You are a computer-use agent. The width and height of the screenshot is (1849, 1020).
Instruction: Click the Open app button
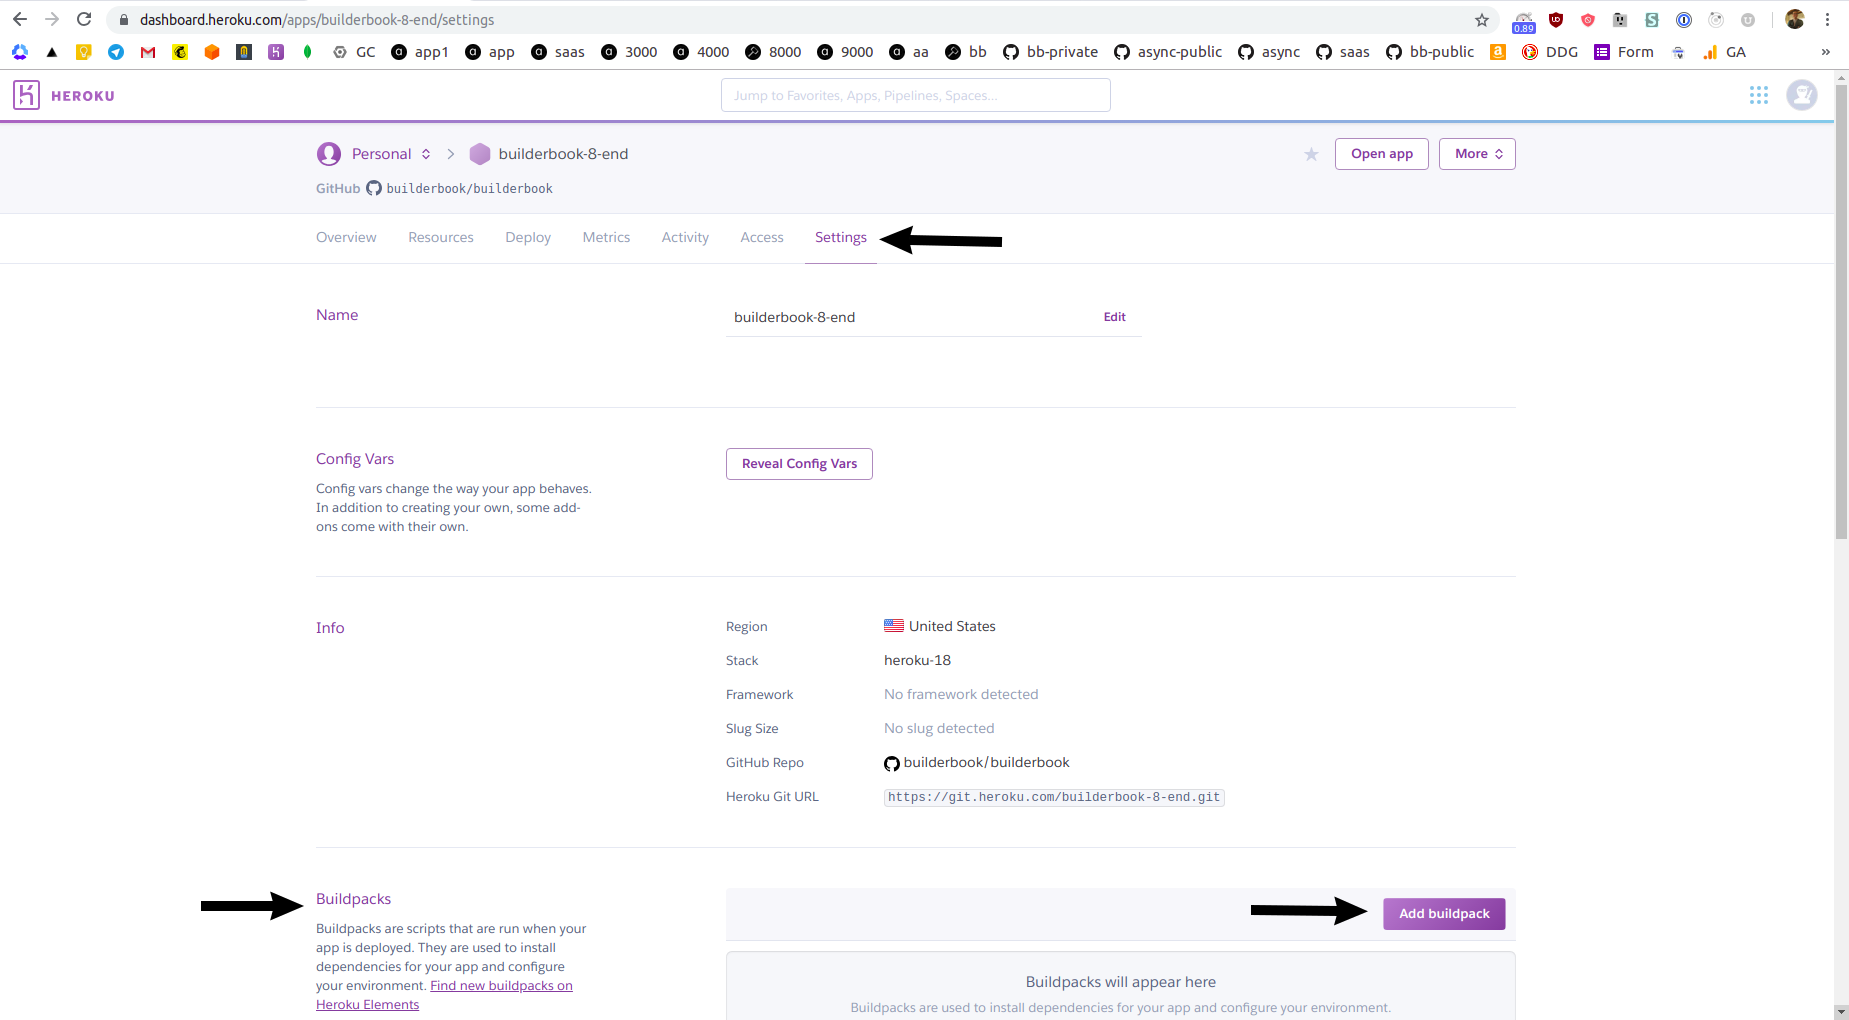pos(1382,154)
